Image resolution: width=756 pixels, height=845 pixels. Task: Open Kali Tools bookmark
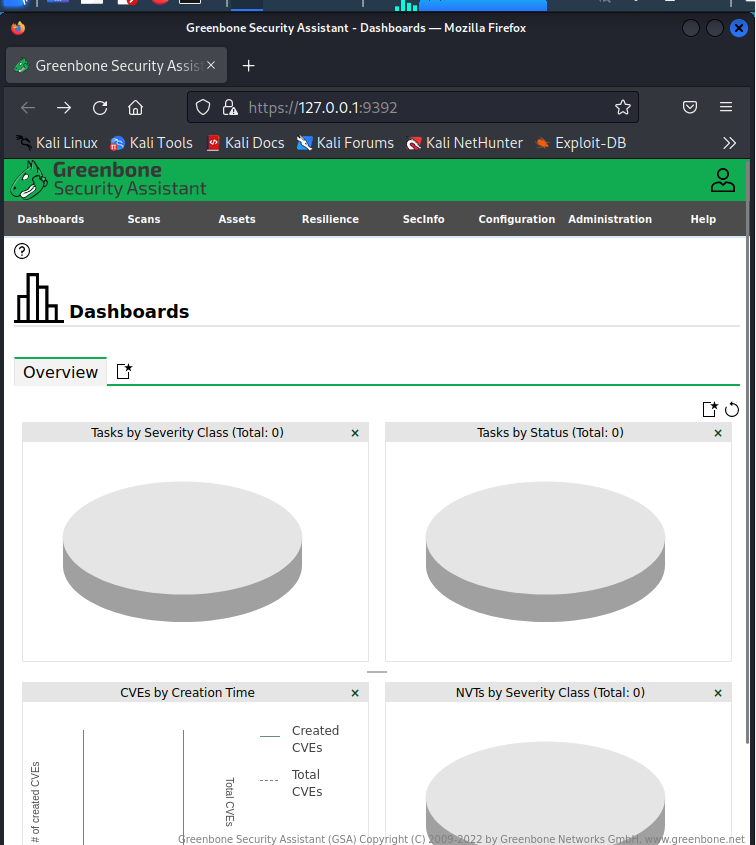(x=151, y=143)
